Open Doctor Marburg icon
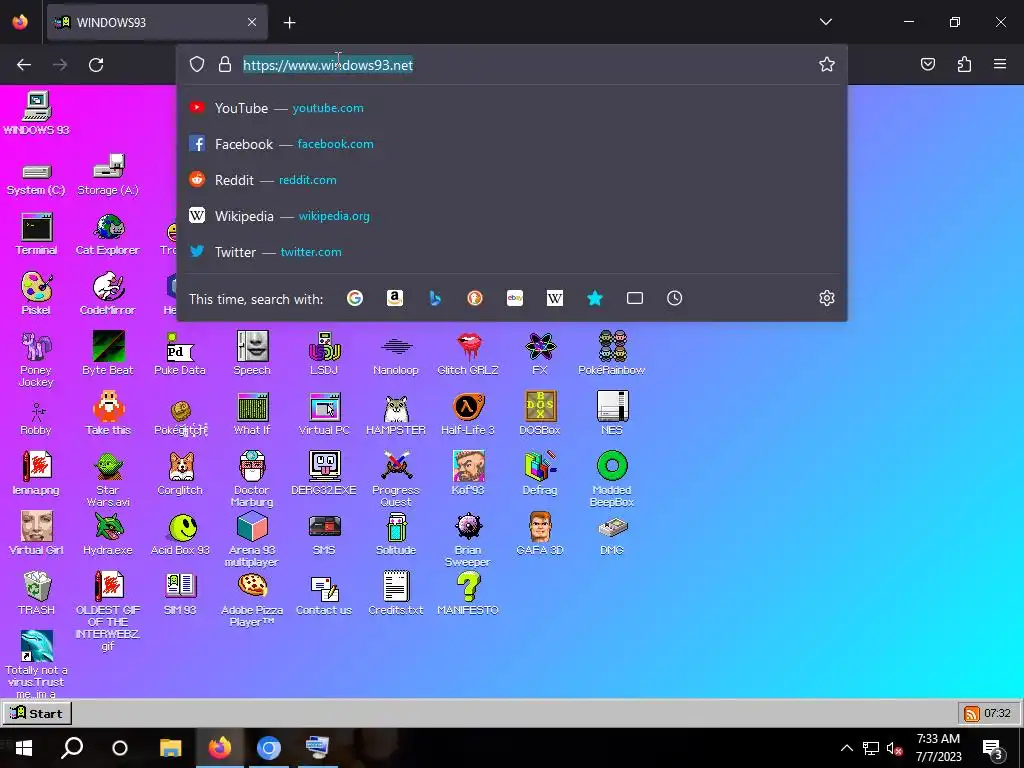Image resolution: width=1024 pixels, height=768 pixels. [252, 466]
